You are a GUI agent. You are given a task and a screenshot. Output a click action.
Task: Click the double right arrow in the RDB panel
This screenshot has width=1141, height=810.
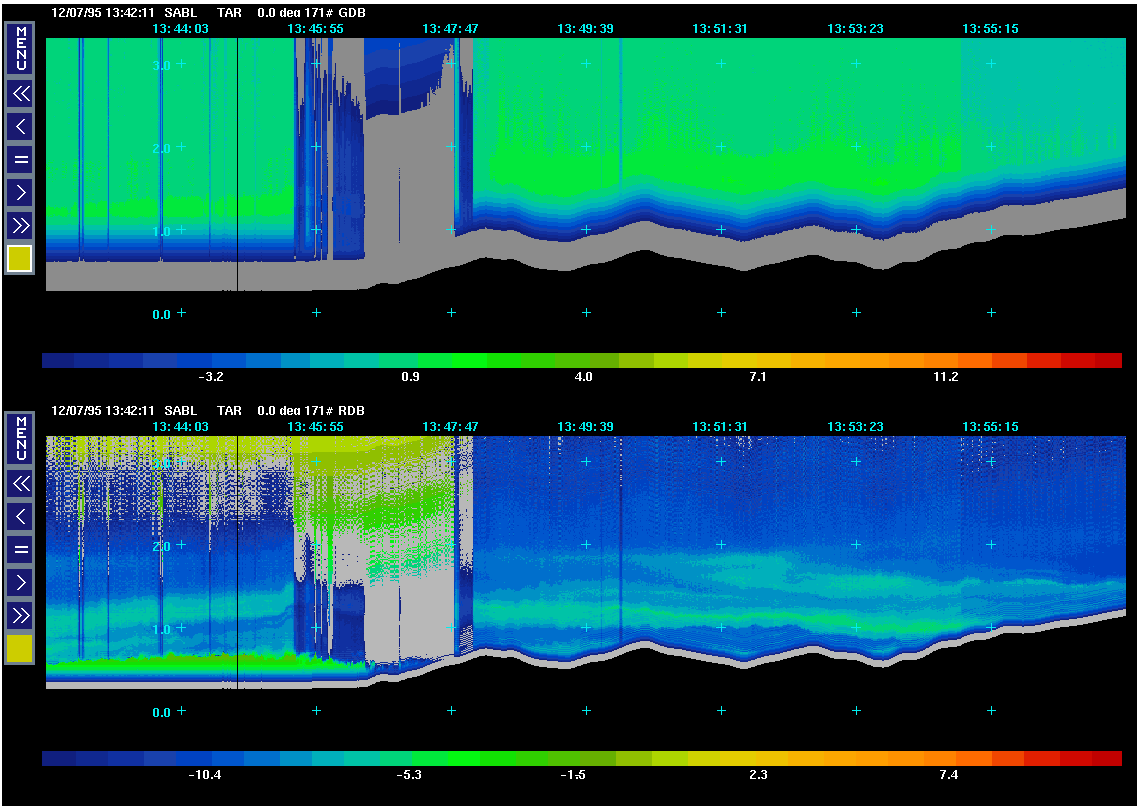click(x=20, y=614)
